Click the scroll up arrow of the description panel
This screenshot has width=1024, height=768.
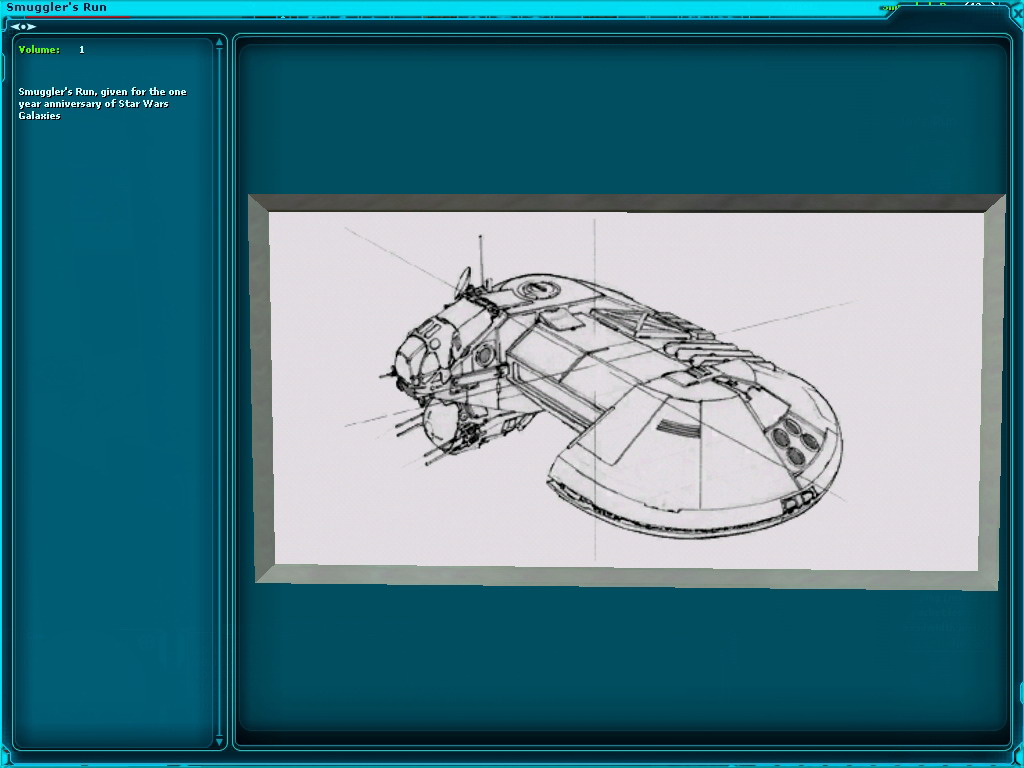point(219,42)
